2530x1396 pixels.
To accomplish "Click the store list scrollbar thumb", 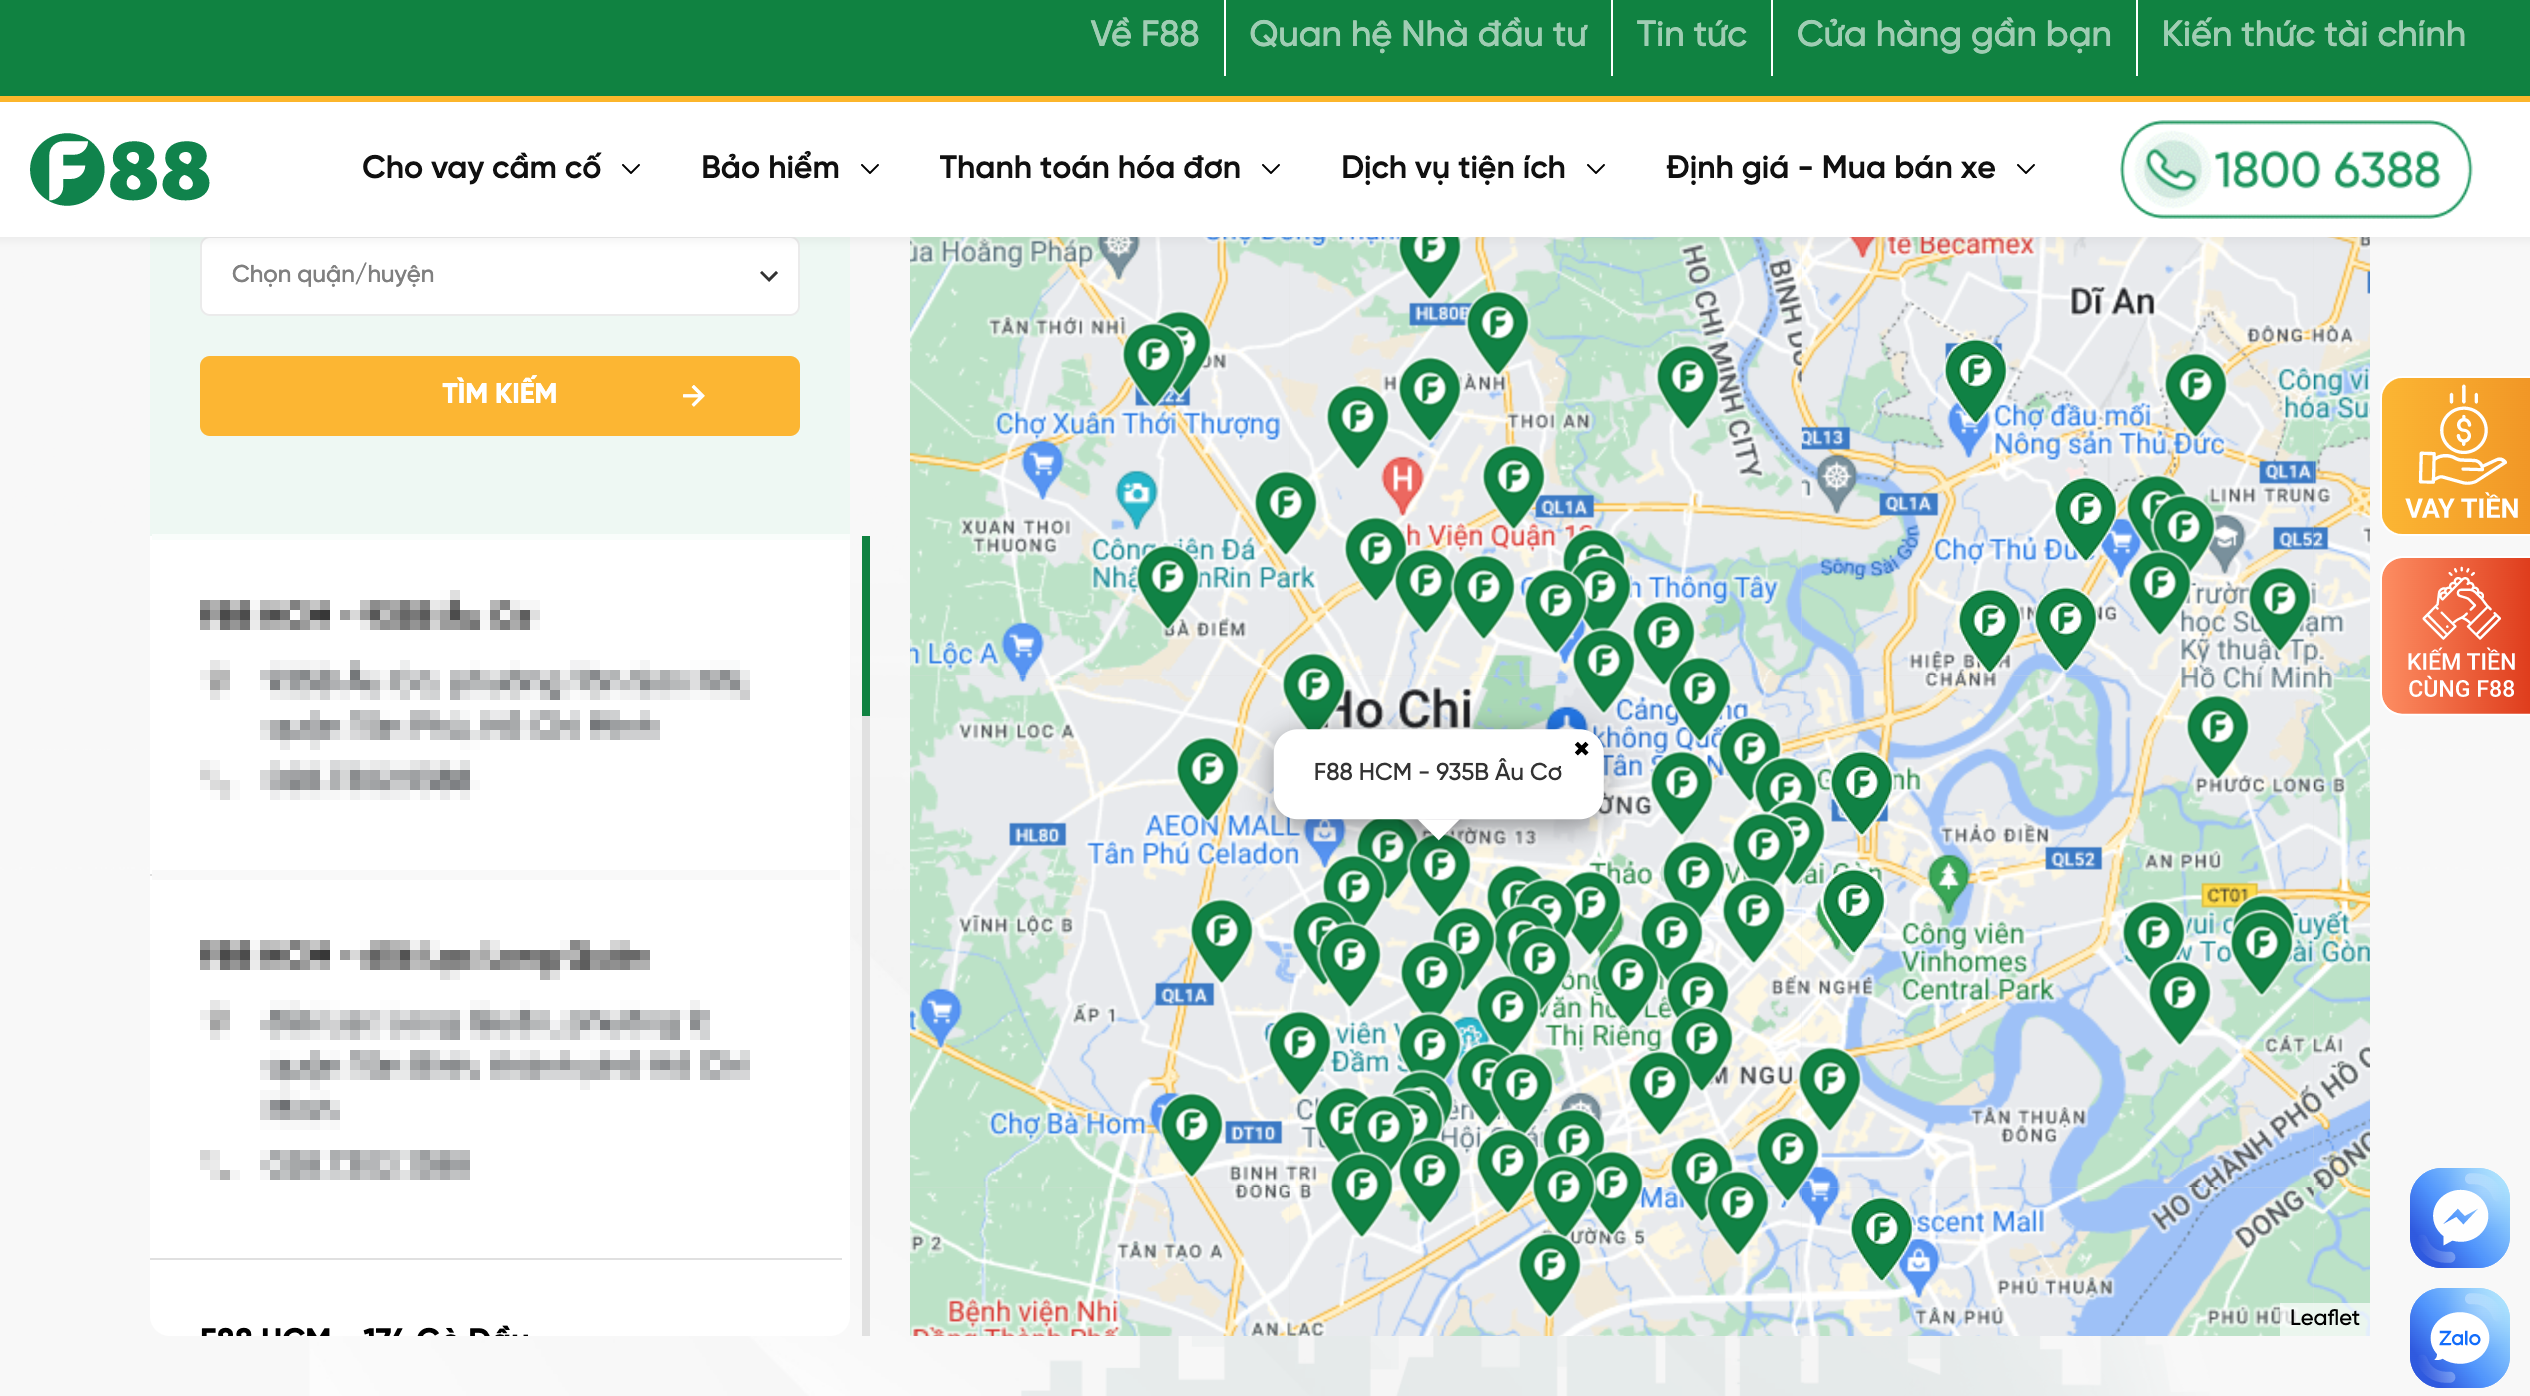I will (866, 626).
